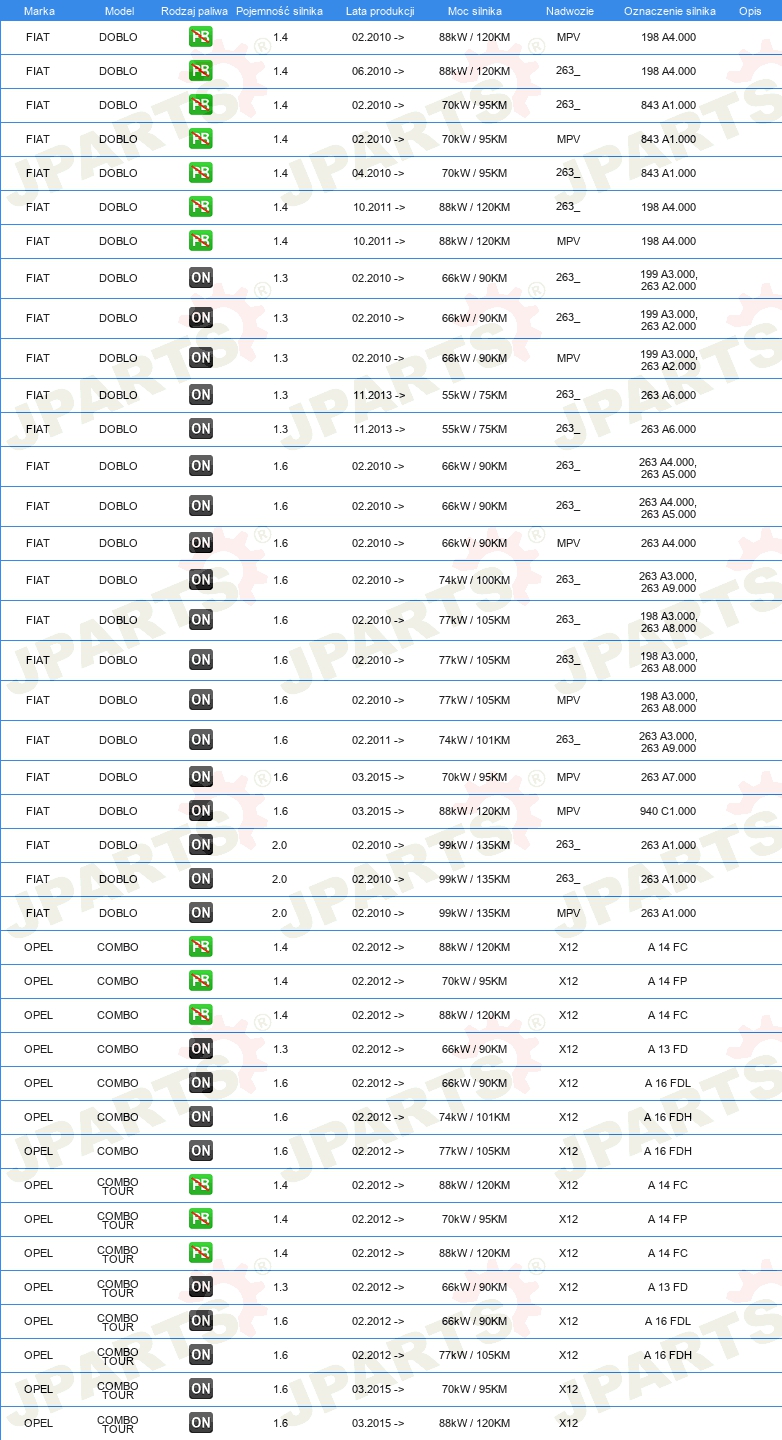
Task: Click the Pojemność silnika column header
Action: [279, 11]
